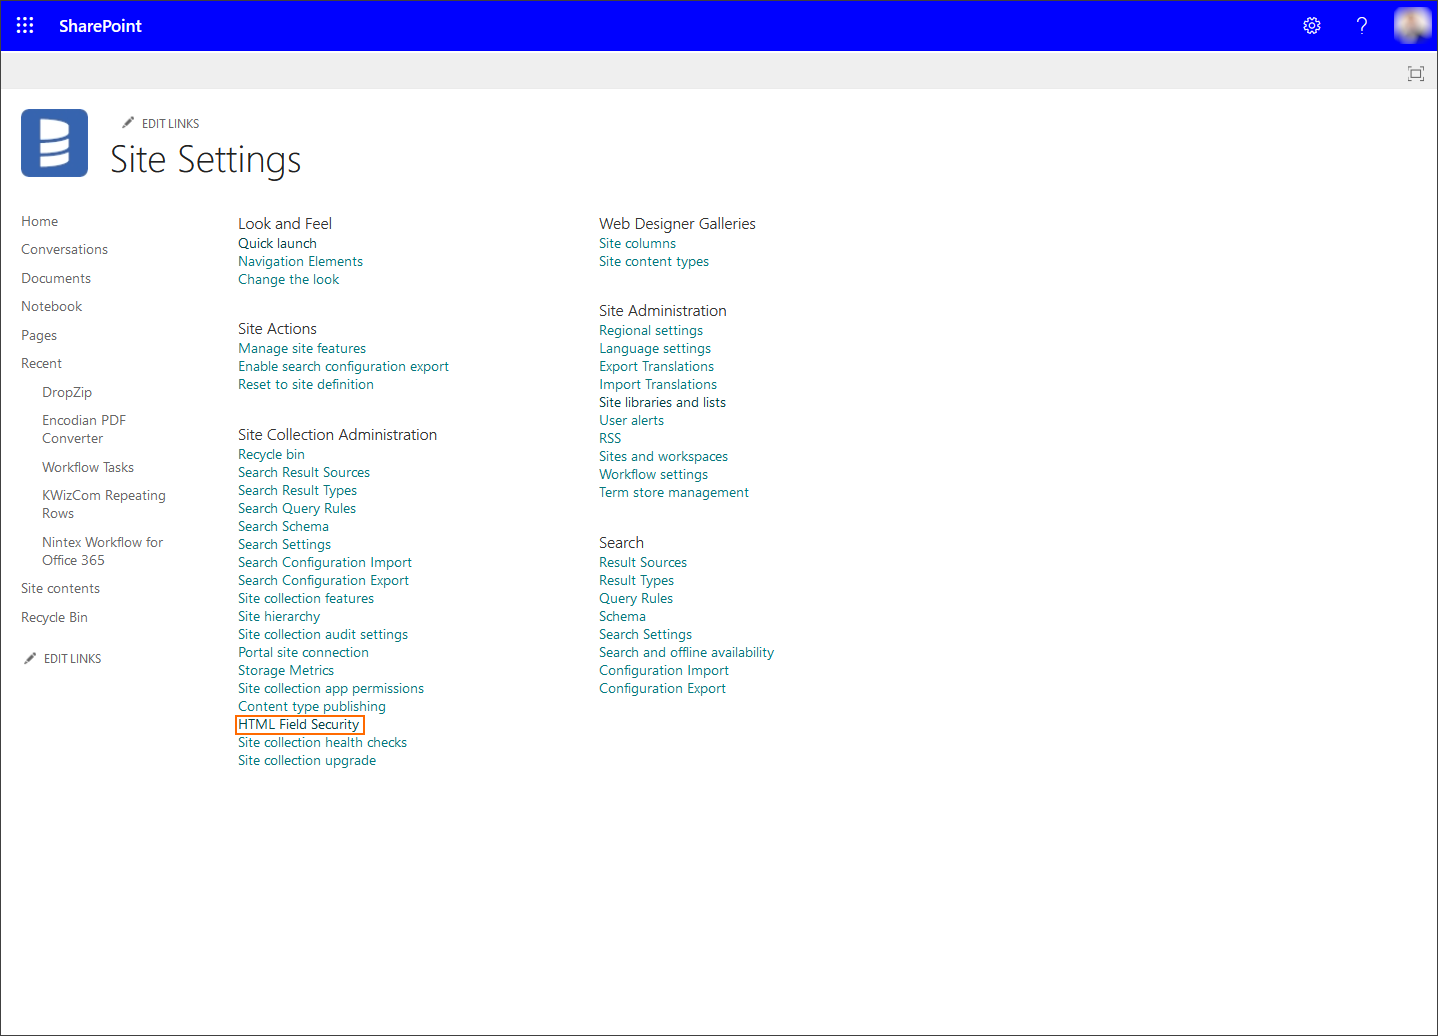The height and width of the screenshot is (1036, 1438).
Task: Go to Documents in left navigation
Action: click(56, 279)
